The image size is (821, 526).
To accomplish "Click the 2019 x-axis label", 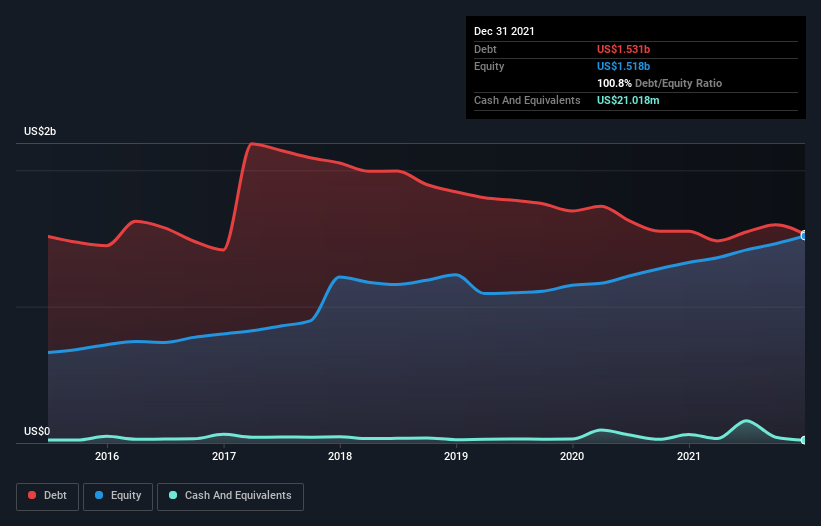I will coord(456,456).
